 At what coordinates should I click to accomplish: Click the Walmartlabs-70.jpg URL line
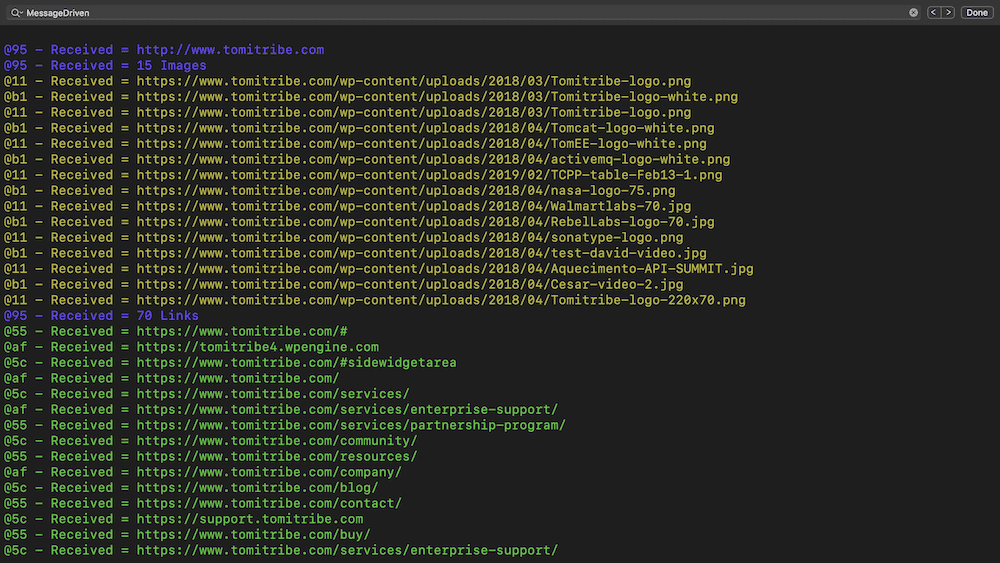(348, 207)
